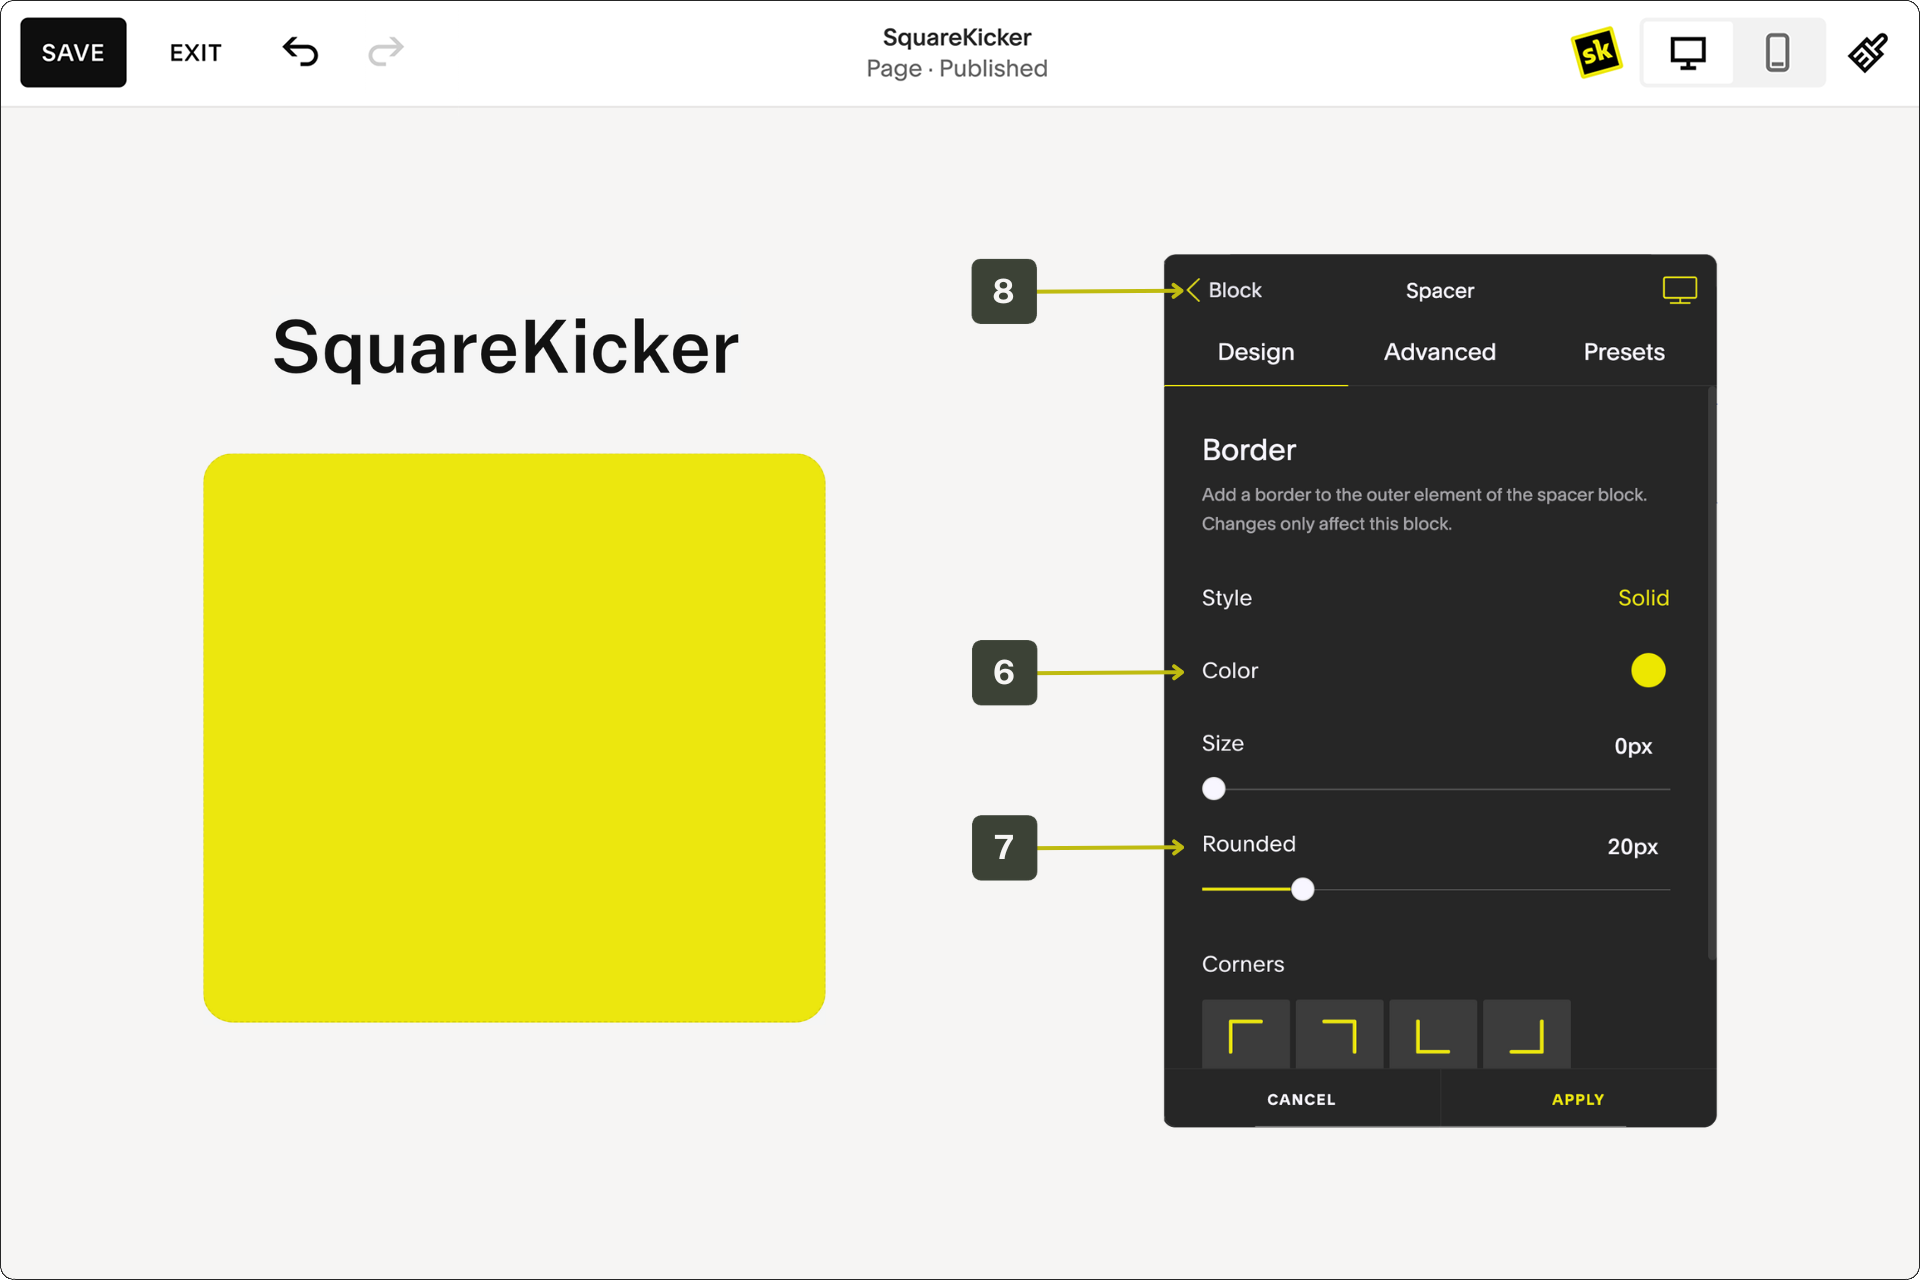Switch to mobile view icon
1920x1280 pixels.
(1777, 52)
